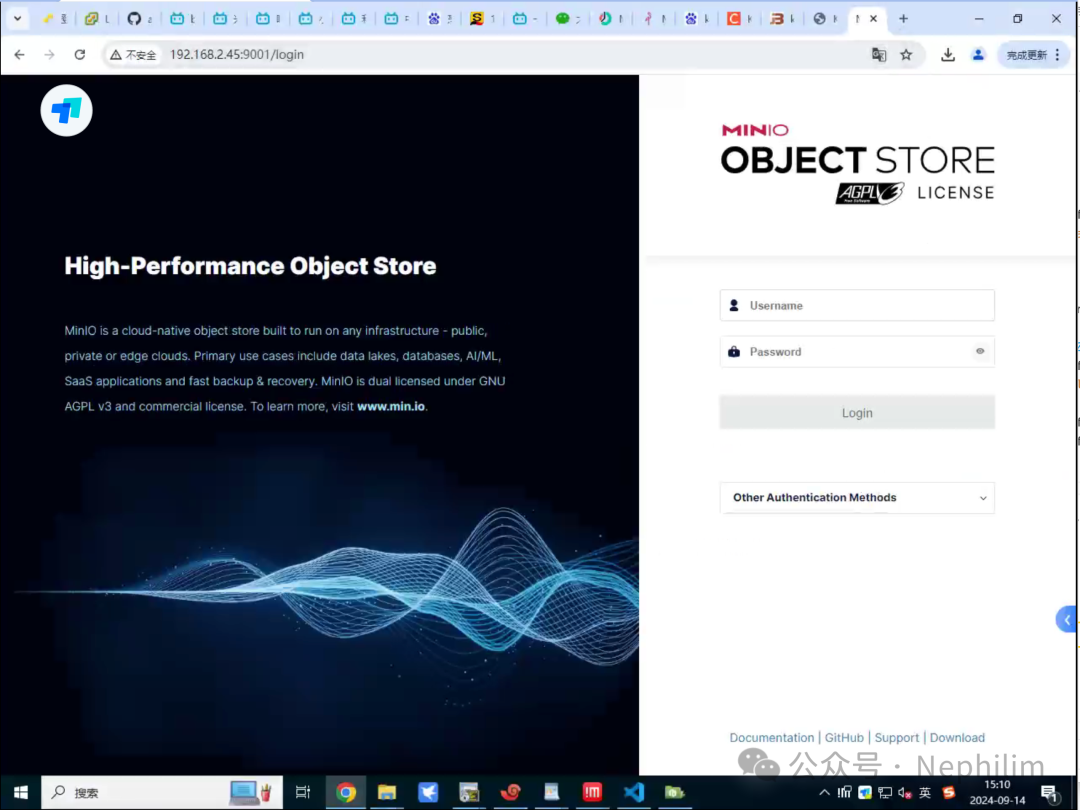This screenshot has width=1080, height=810.
Task: Show hidden system tray icons
Action: coord(824,793)
